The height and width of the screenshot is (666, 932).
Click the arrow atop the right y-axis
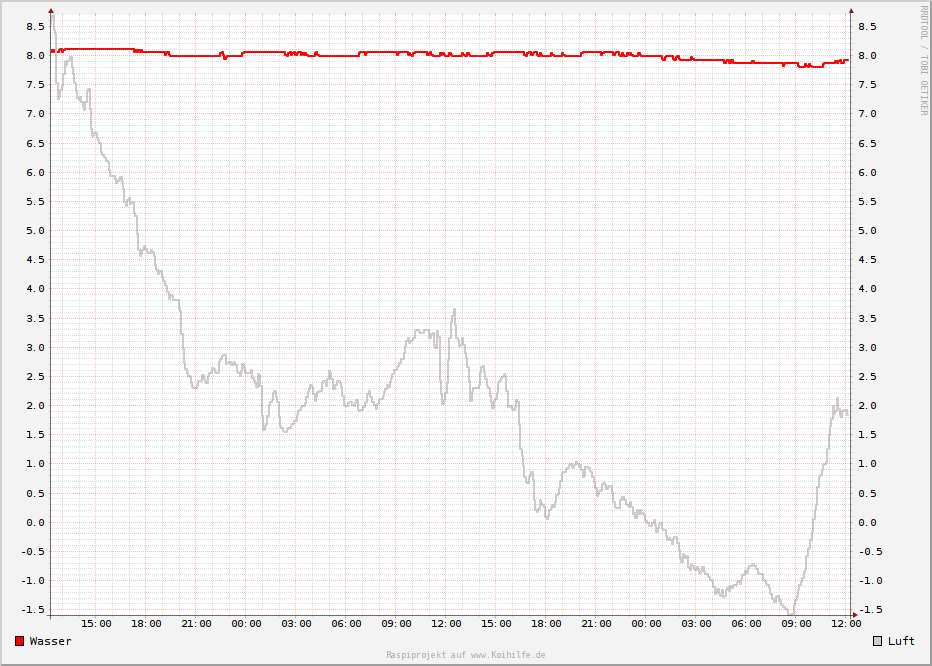pyautogui.click(x=851, y=11)
